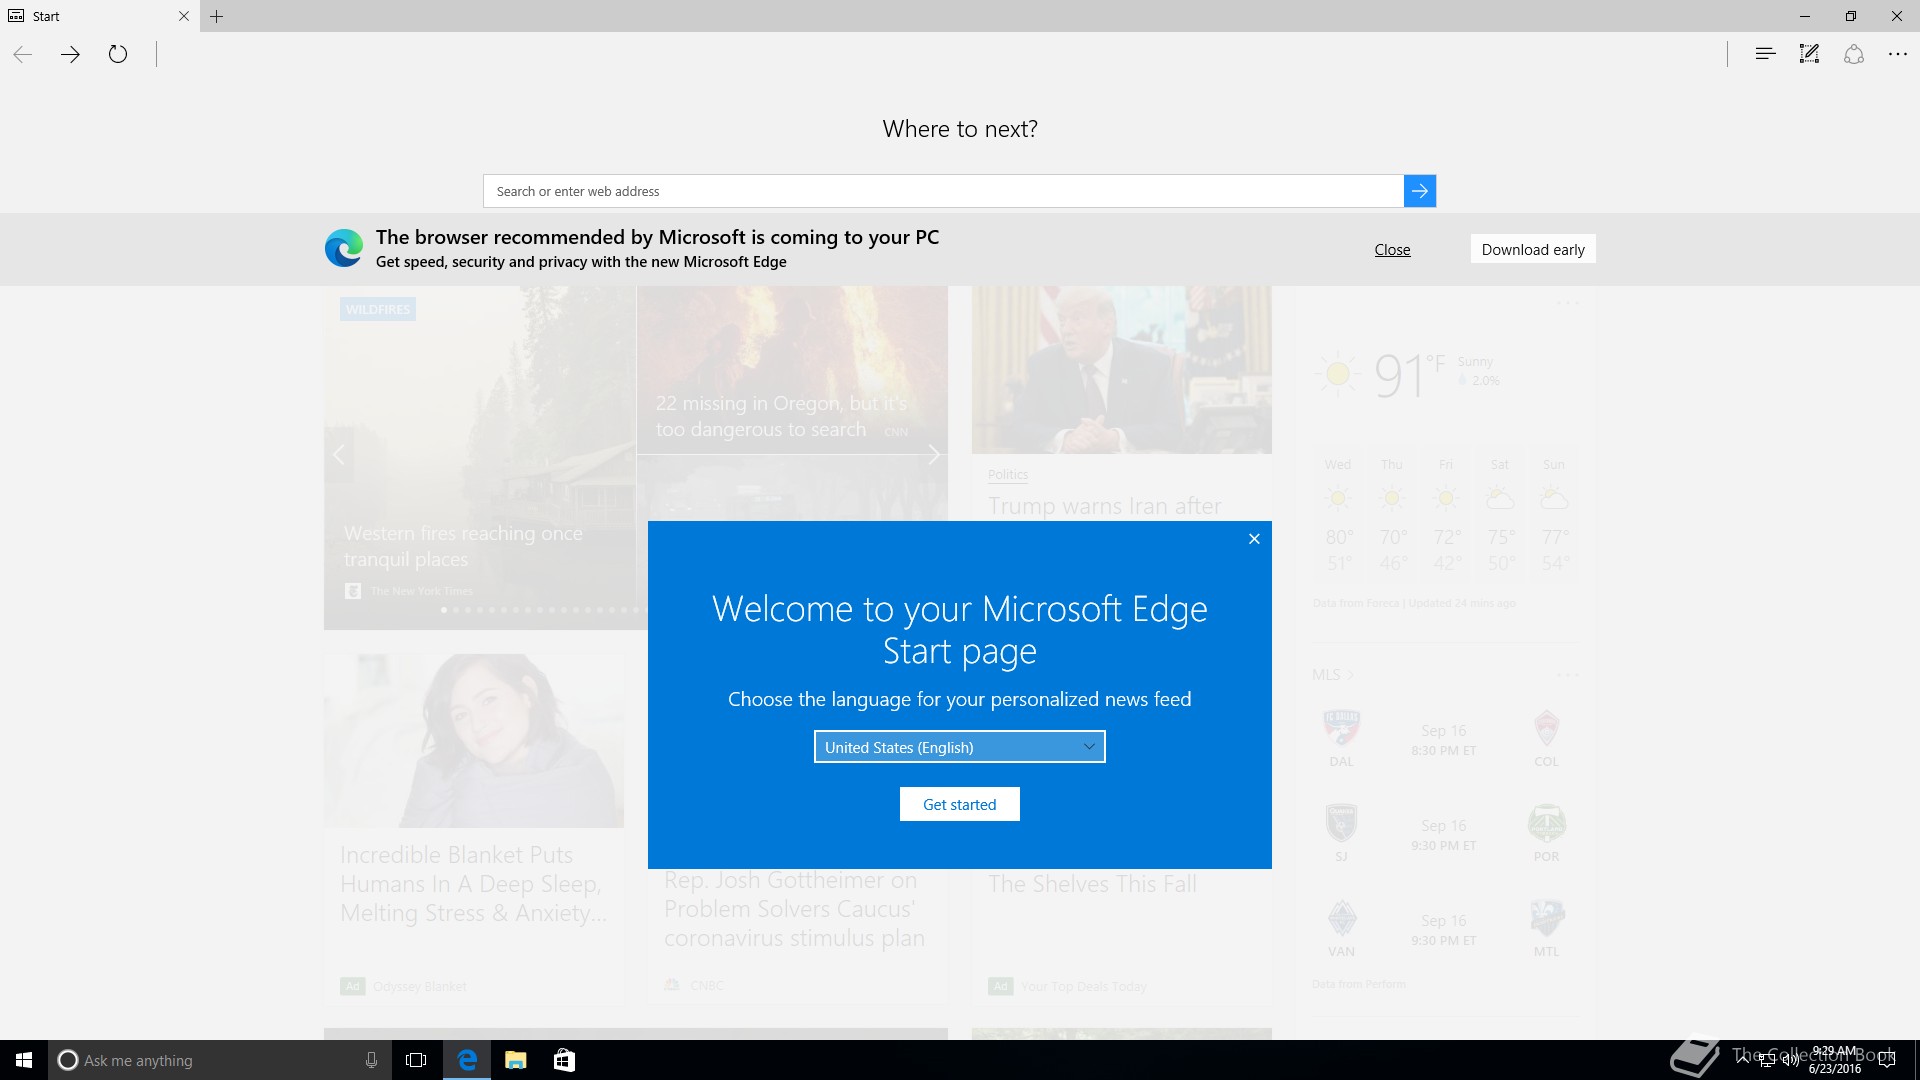Open the Action Center notification icon
The height and width of the screenshot is (1080, 1920).
[x=1887, y=1060]
